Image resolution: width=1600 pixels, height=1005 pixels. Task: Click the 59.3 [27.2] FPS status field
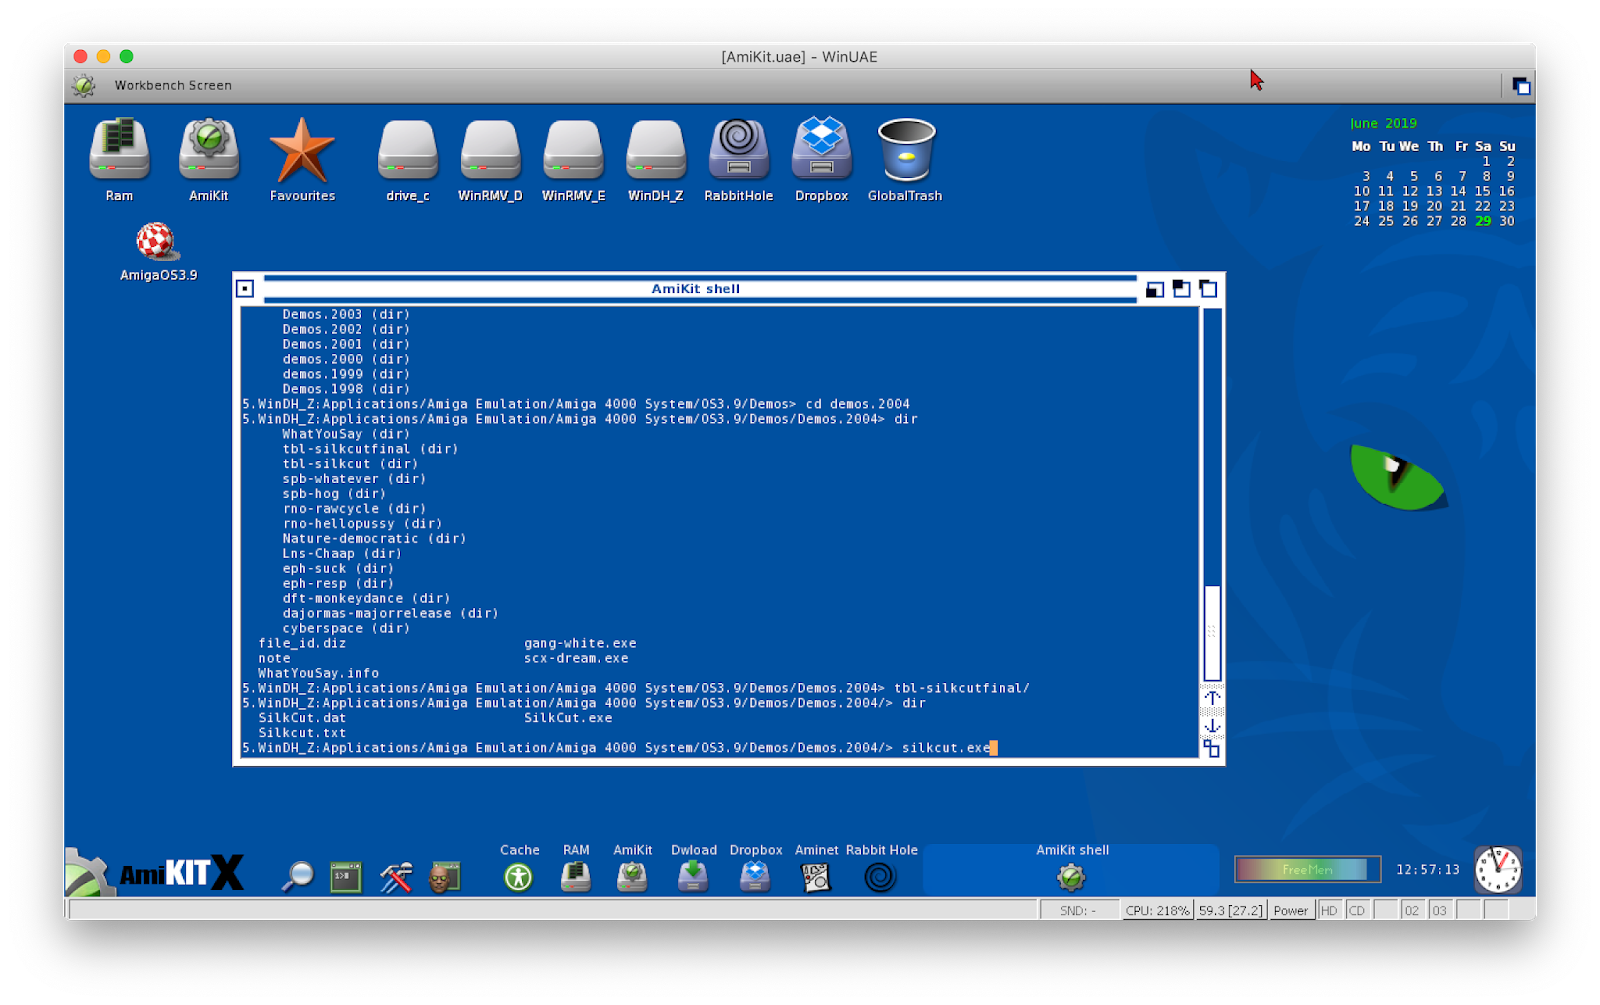(1232, 910)
